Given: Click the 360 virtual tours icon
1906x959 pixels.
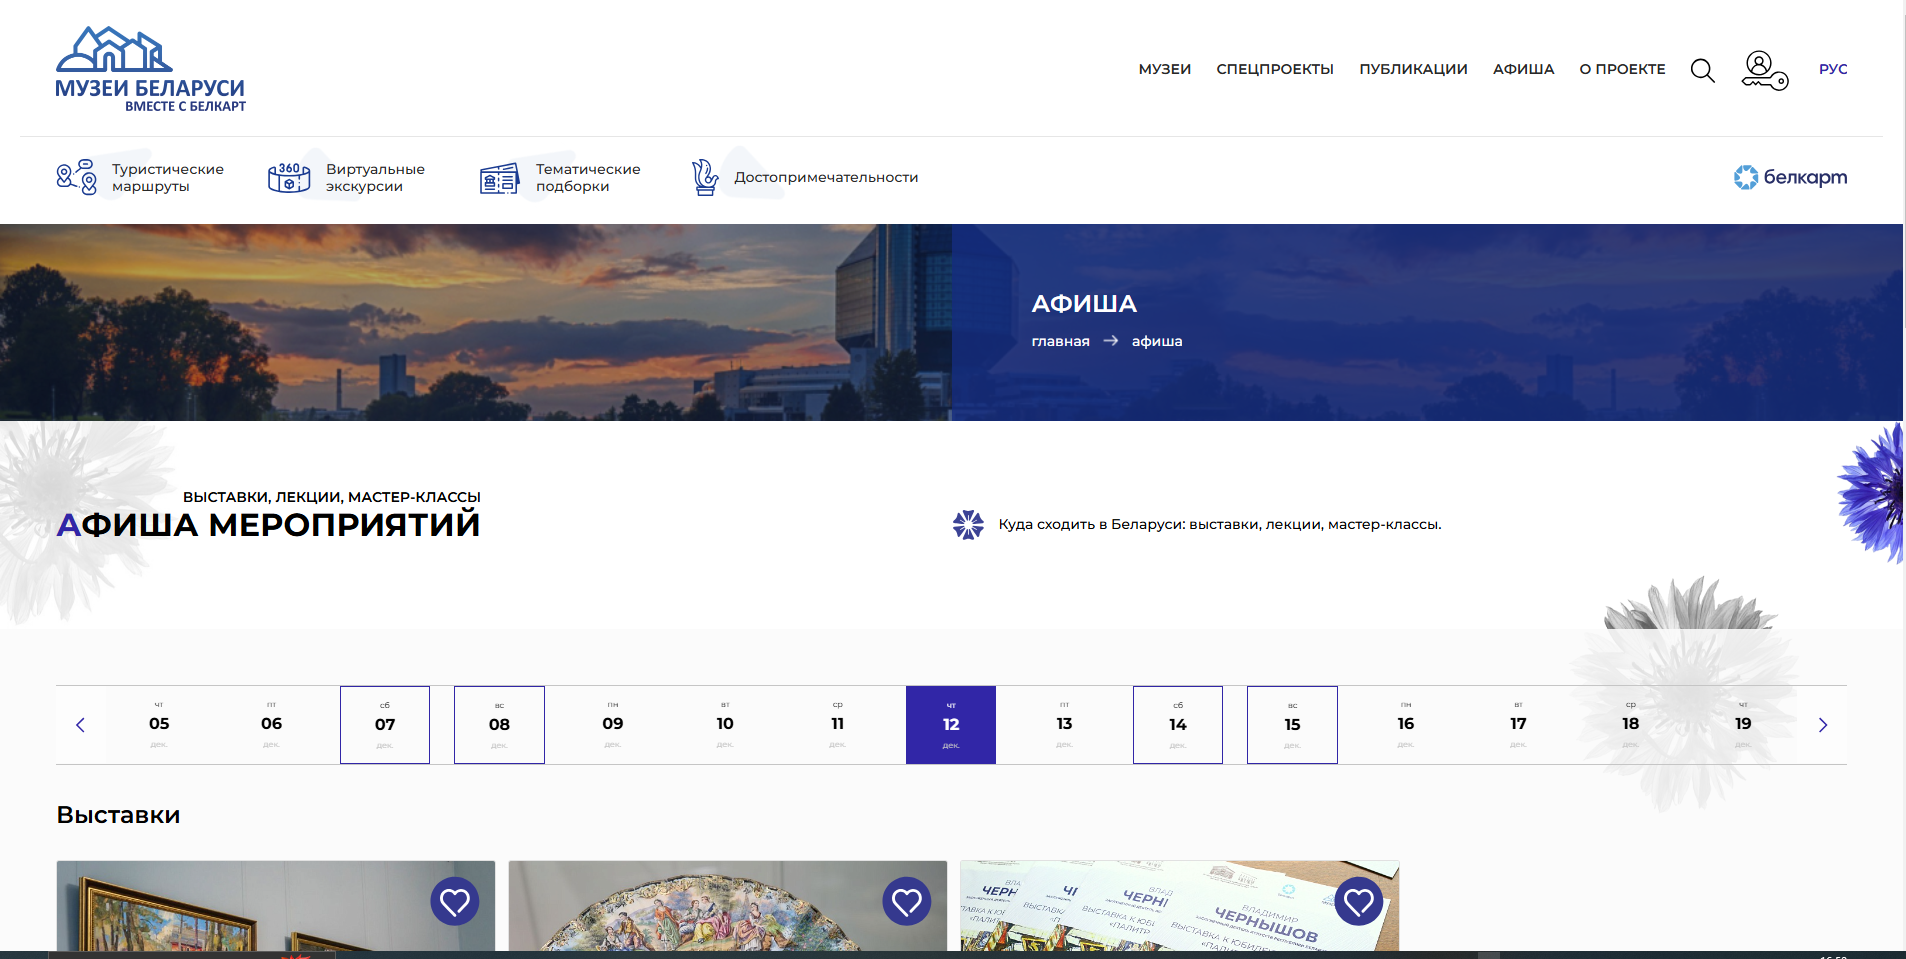Looking at the screenshot, I should pos(289,177).
